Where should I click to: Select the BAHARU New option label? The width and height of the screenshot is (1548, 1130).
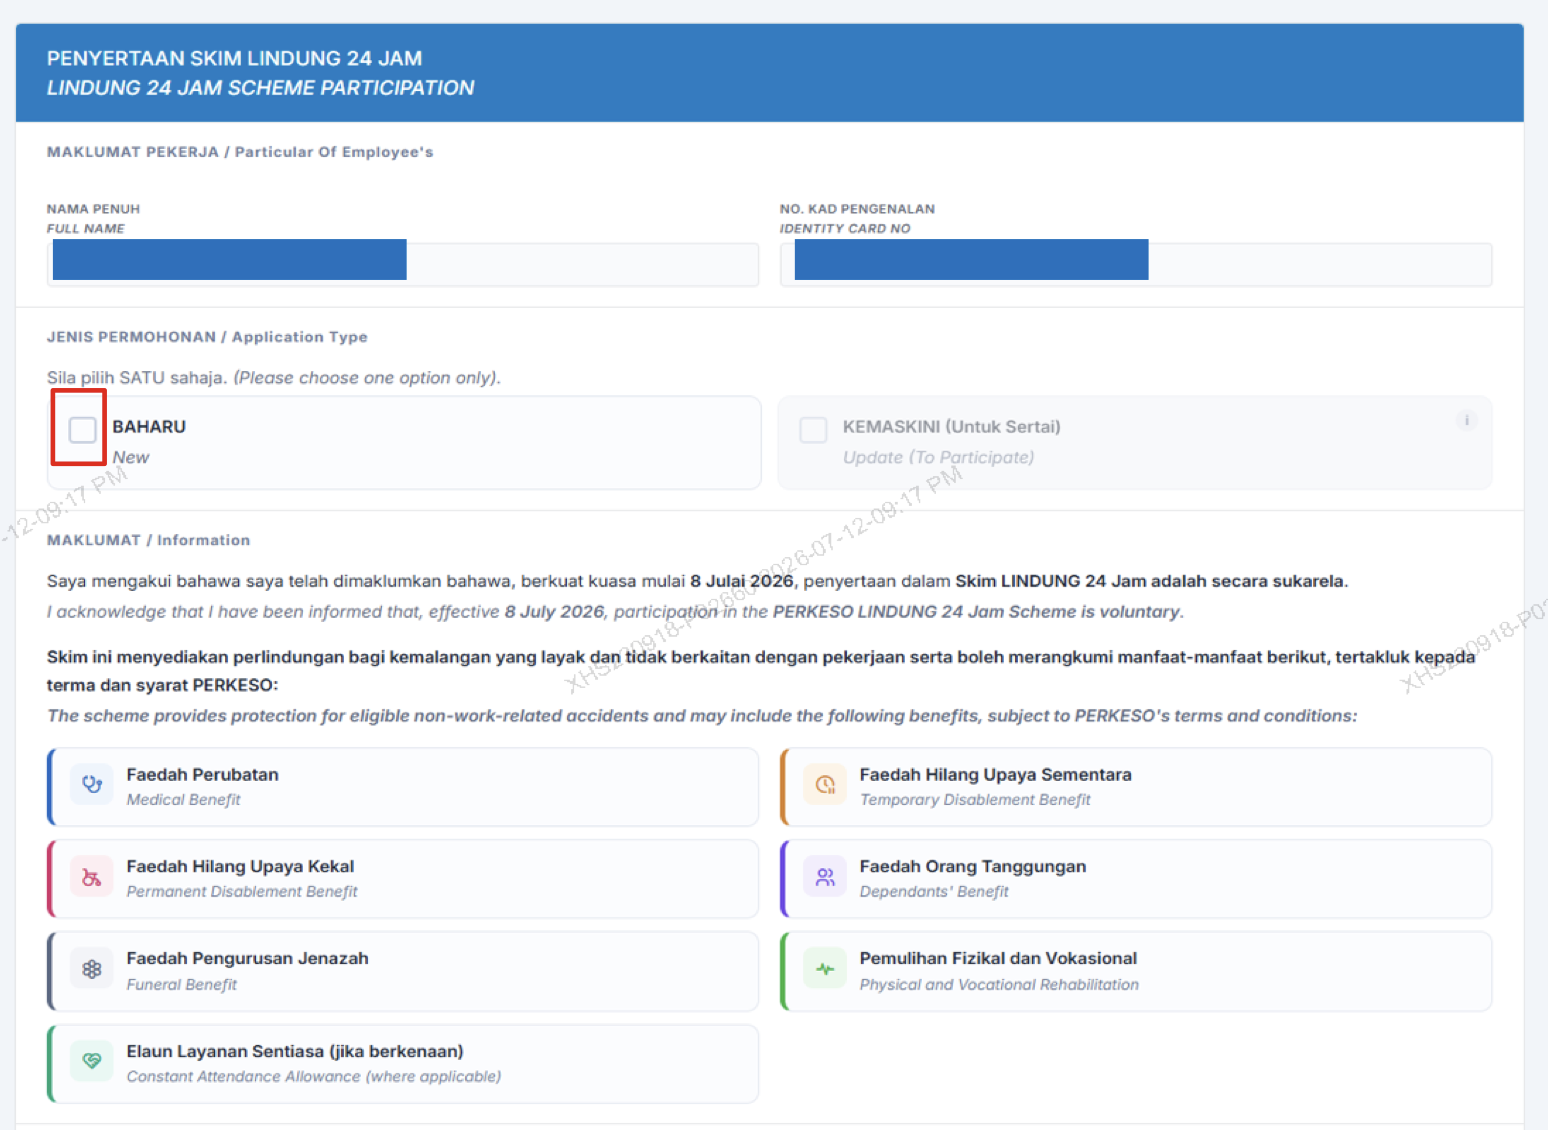[149, 441]
